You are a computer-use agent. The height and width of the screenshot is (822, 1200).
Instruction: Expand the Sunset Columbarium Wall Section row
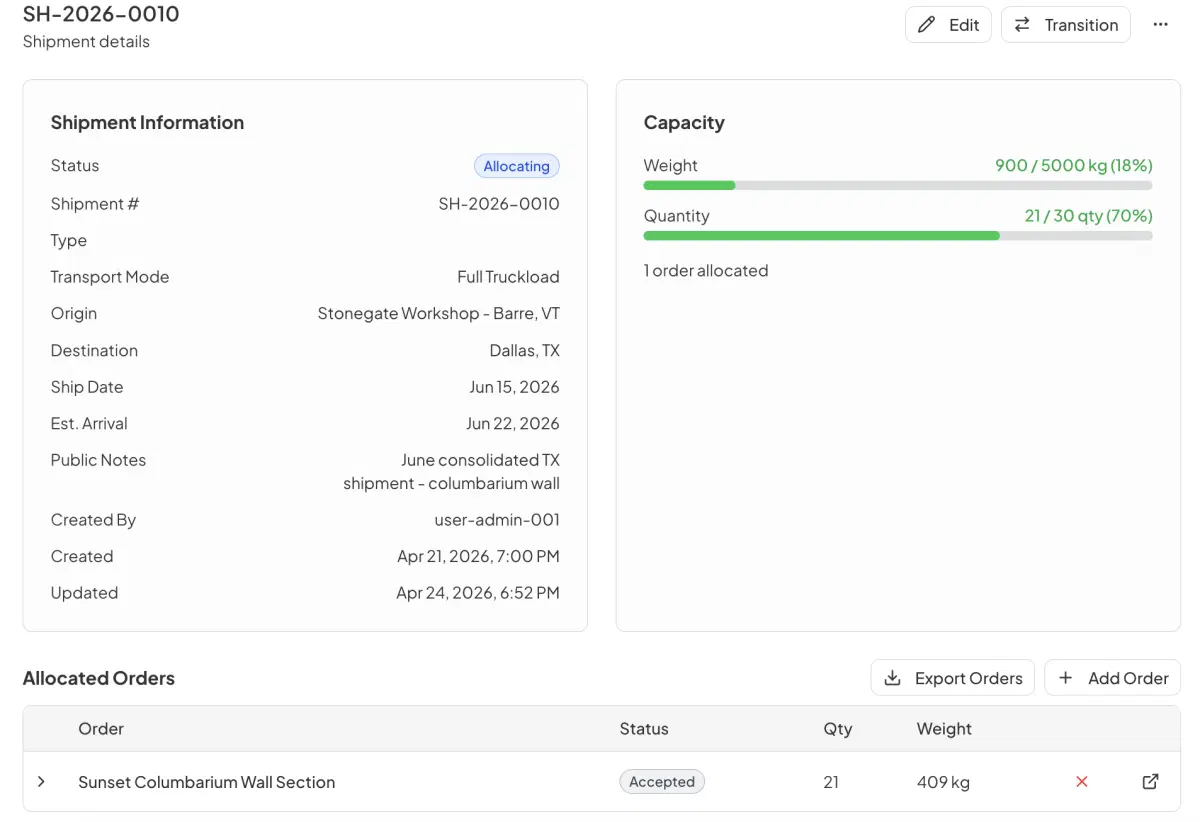point(41,782)
